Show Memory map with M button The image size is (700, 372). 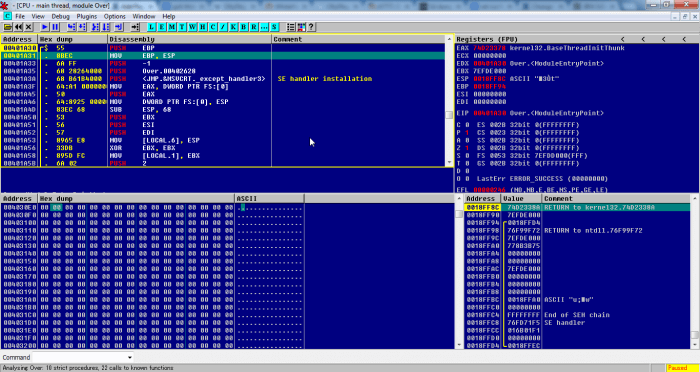(x=172, y=27)
